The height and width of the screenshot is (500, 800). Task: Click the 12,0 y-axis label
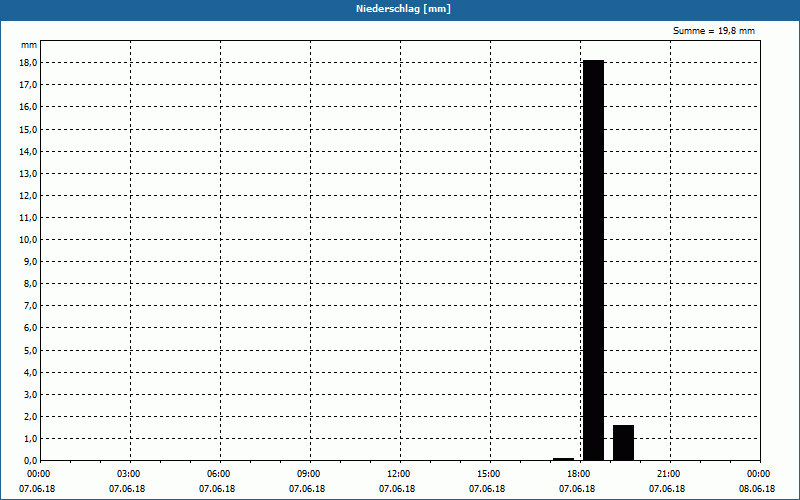(29, 195)
